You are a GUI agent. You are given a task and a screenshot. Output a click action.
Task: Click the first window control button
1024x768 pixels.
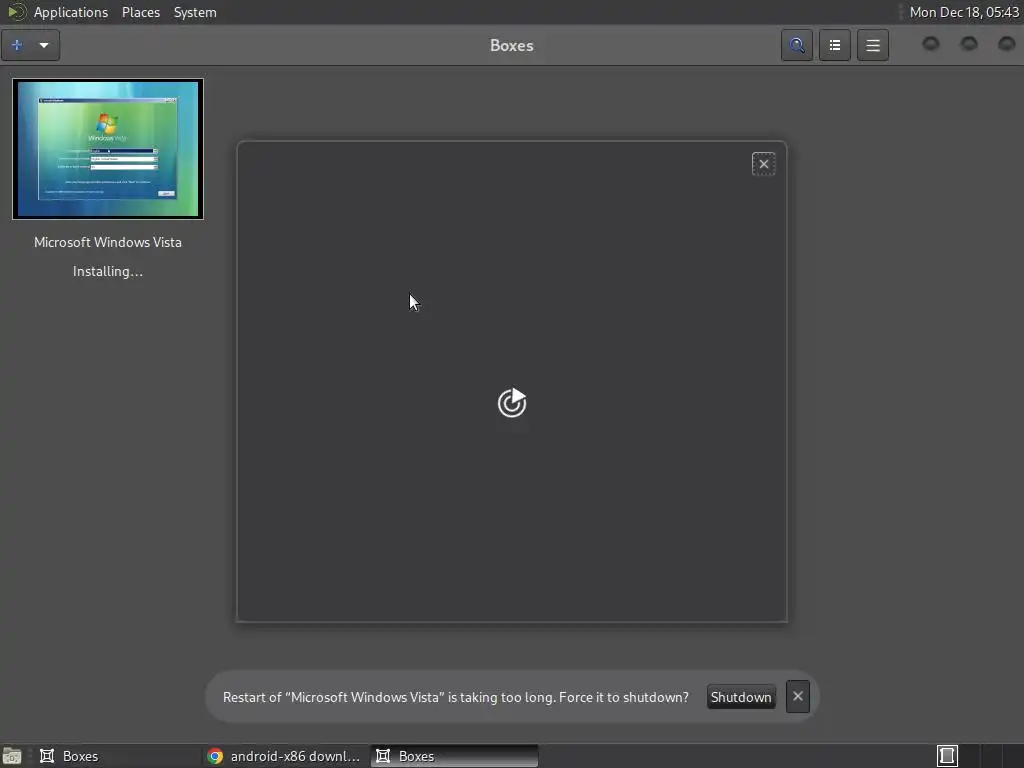point(931,44)
